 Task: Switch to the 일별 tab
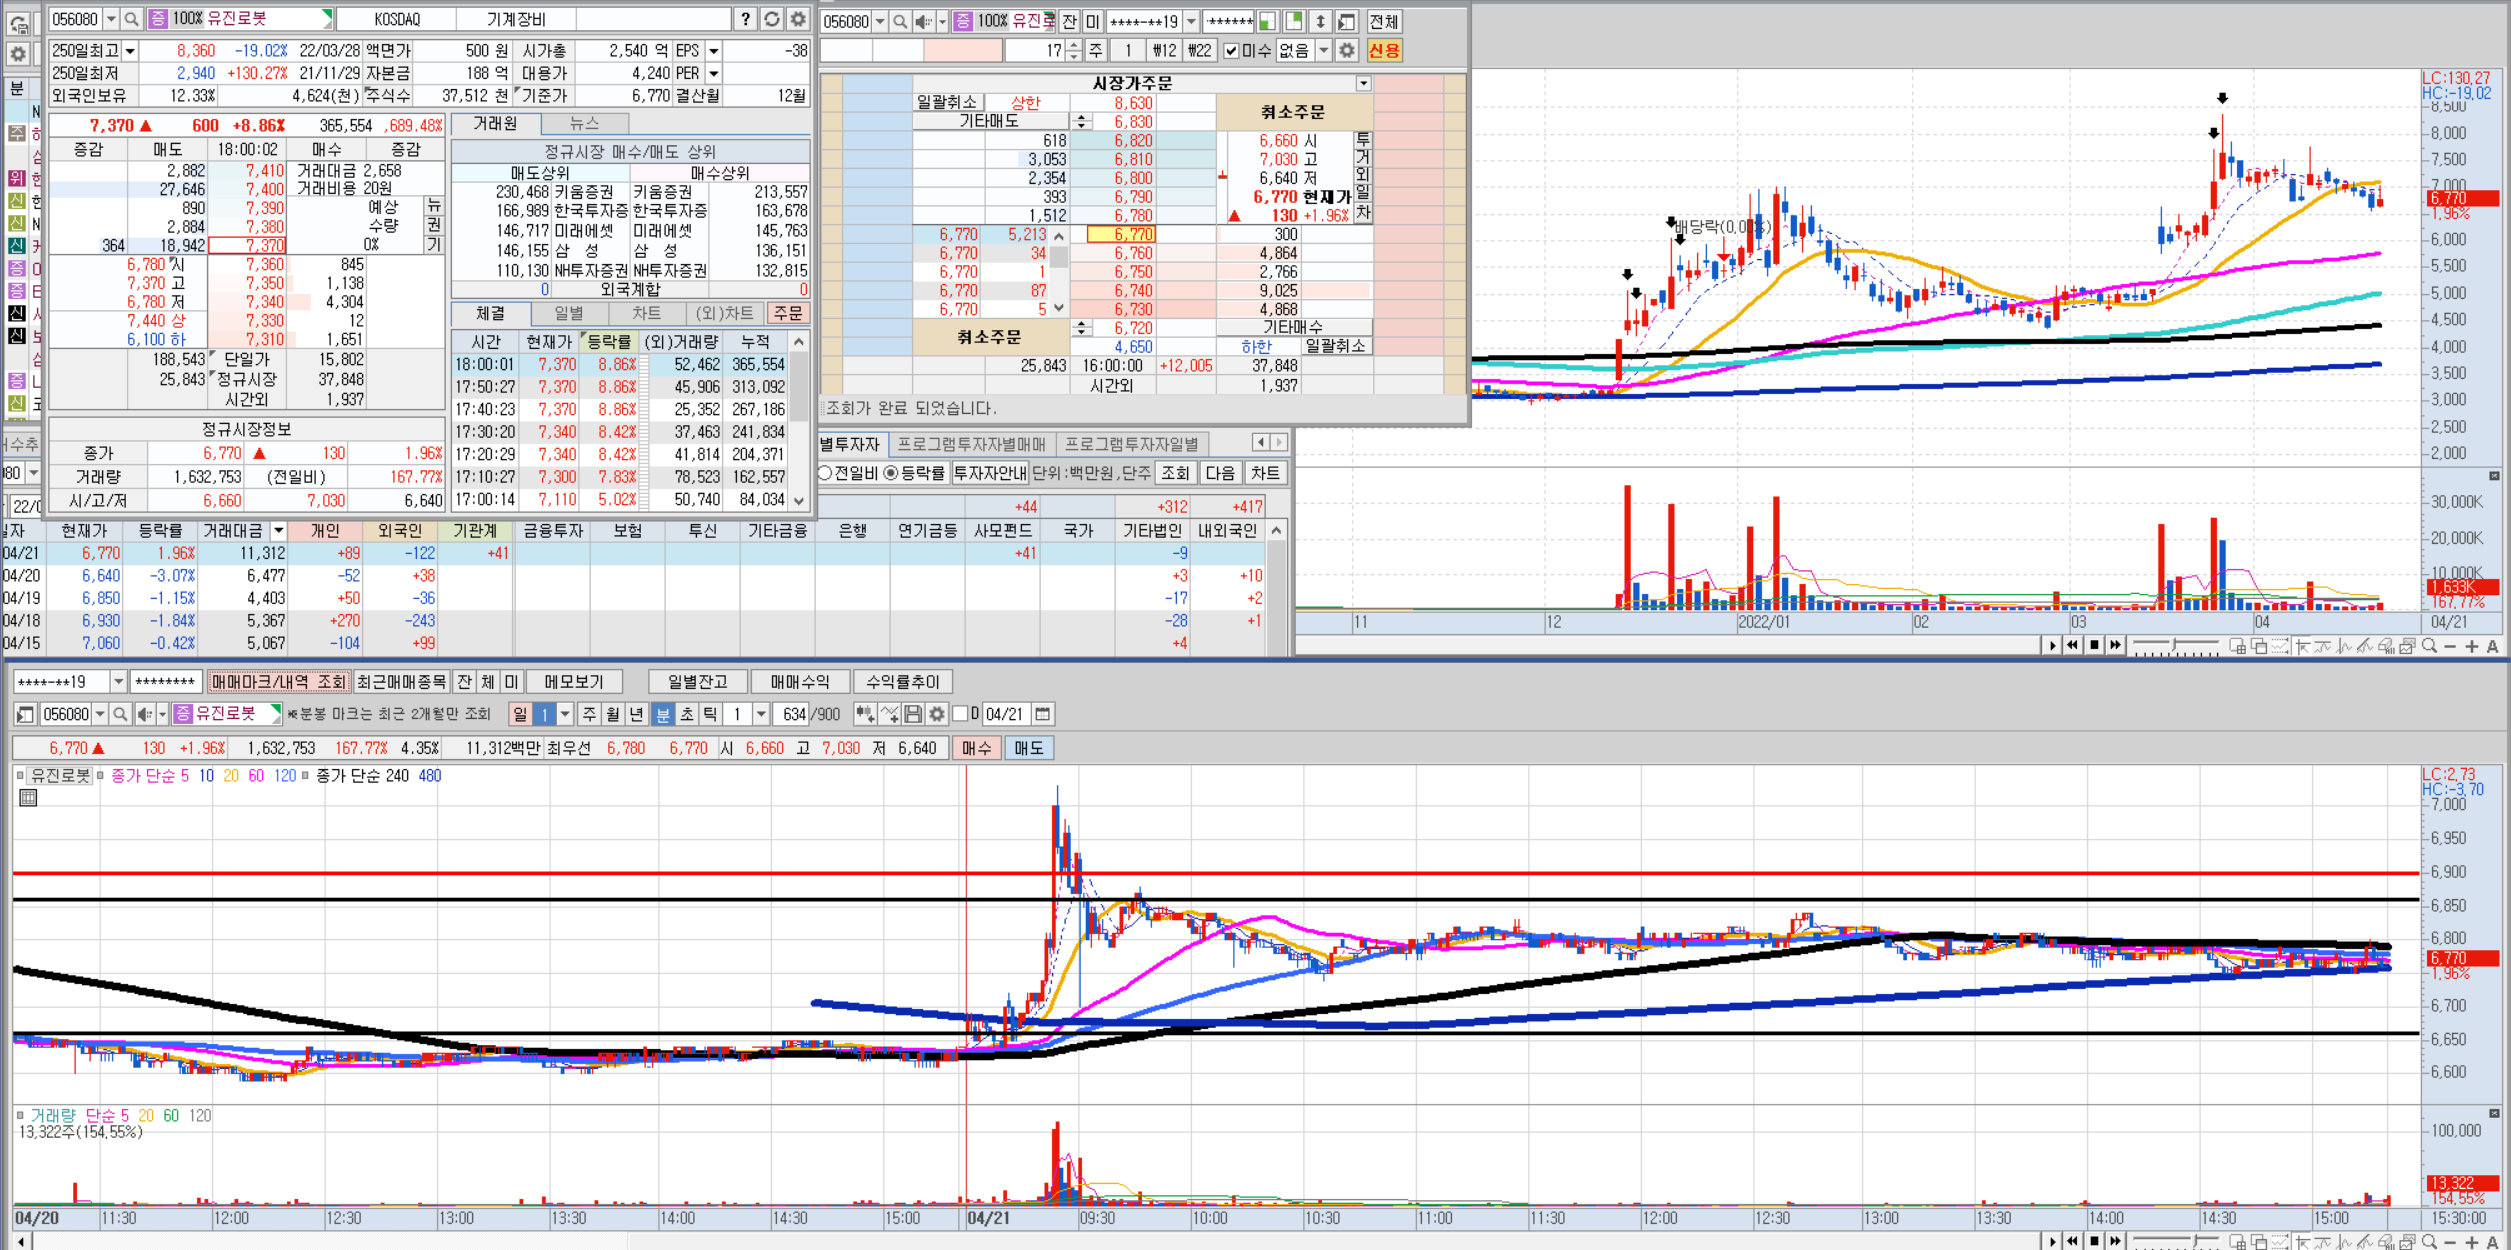click(x=569, y=313)
